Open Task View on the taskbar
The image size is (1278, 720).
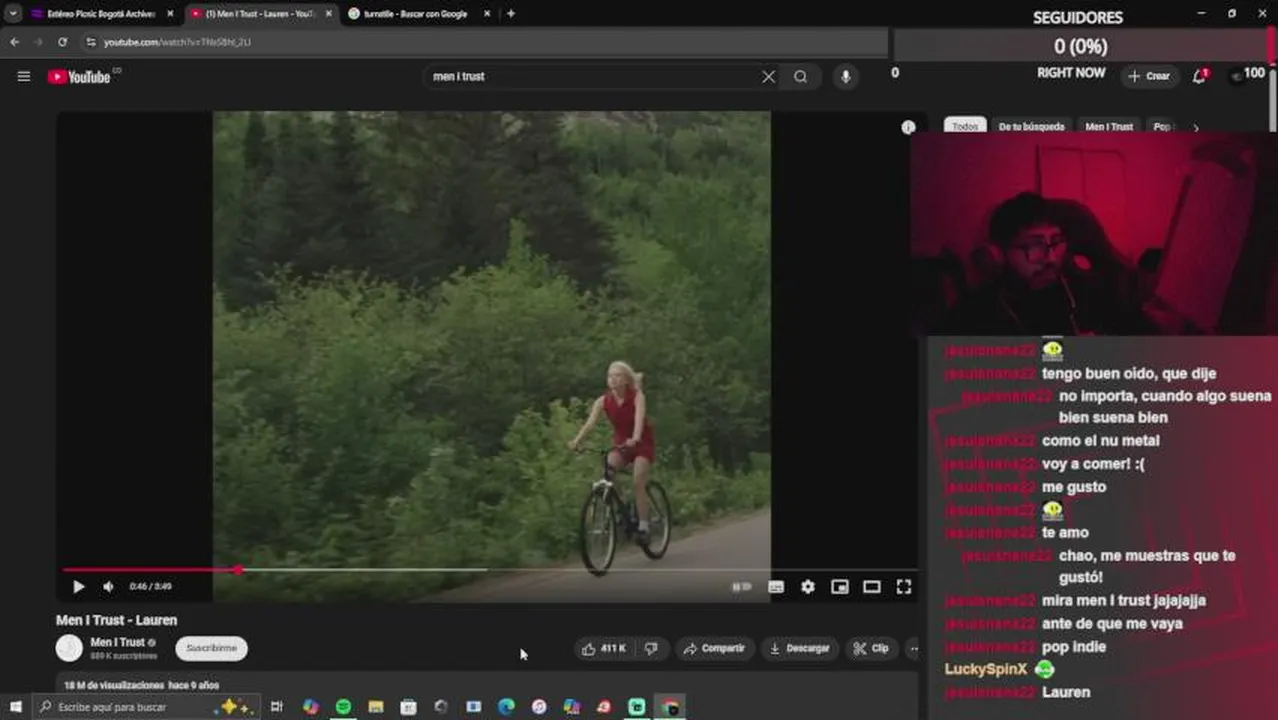click(277, 707)
